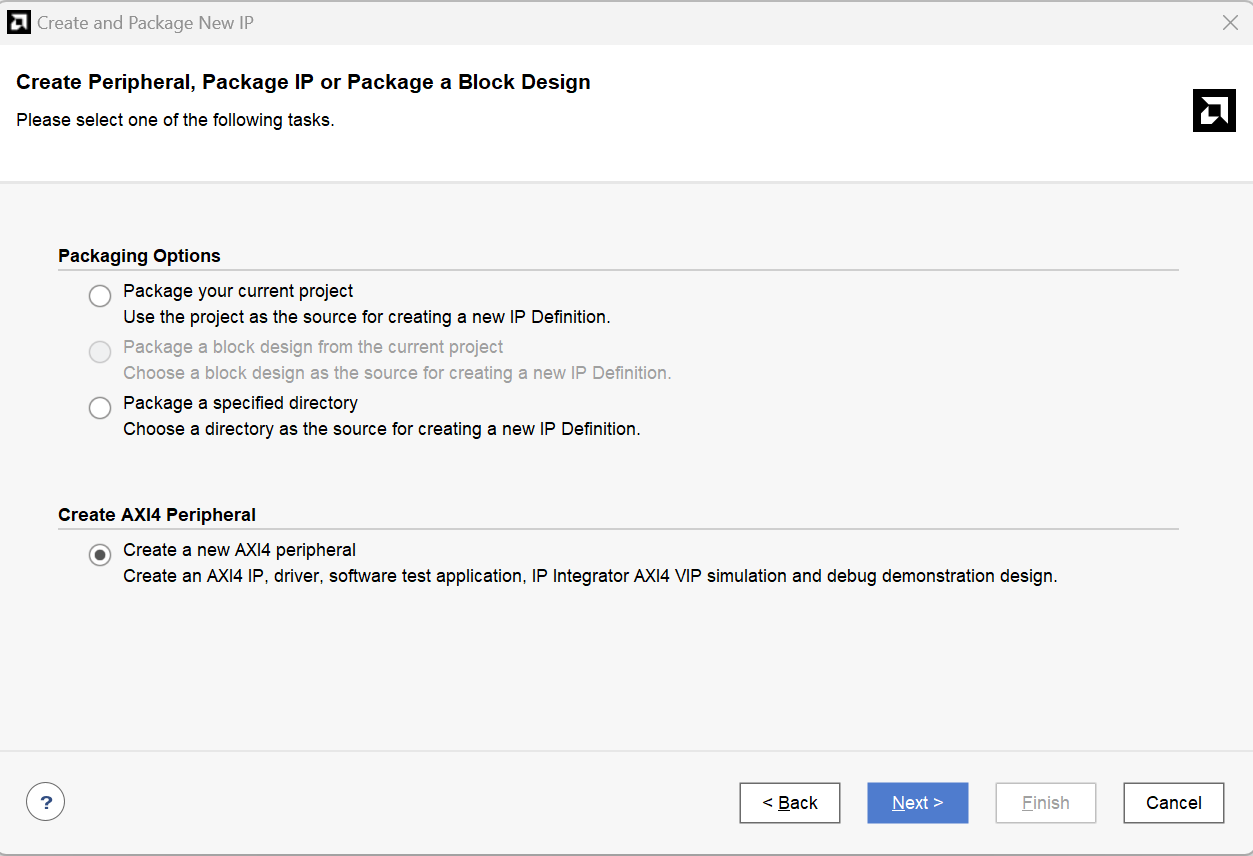Click the Packaging Options section header
Image resolution: width=1253 pixels, height=856 pixels.
click(139, 256)
